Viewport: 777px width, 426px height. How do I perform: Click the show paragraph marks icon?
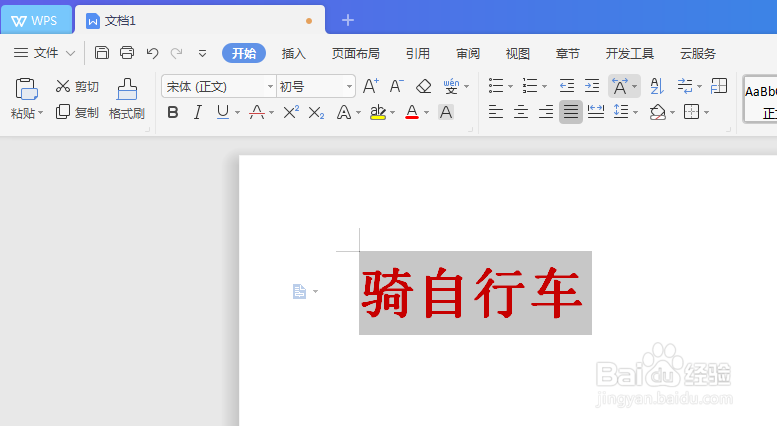[685, 86]
